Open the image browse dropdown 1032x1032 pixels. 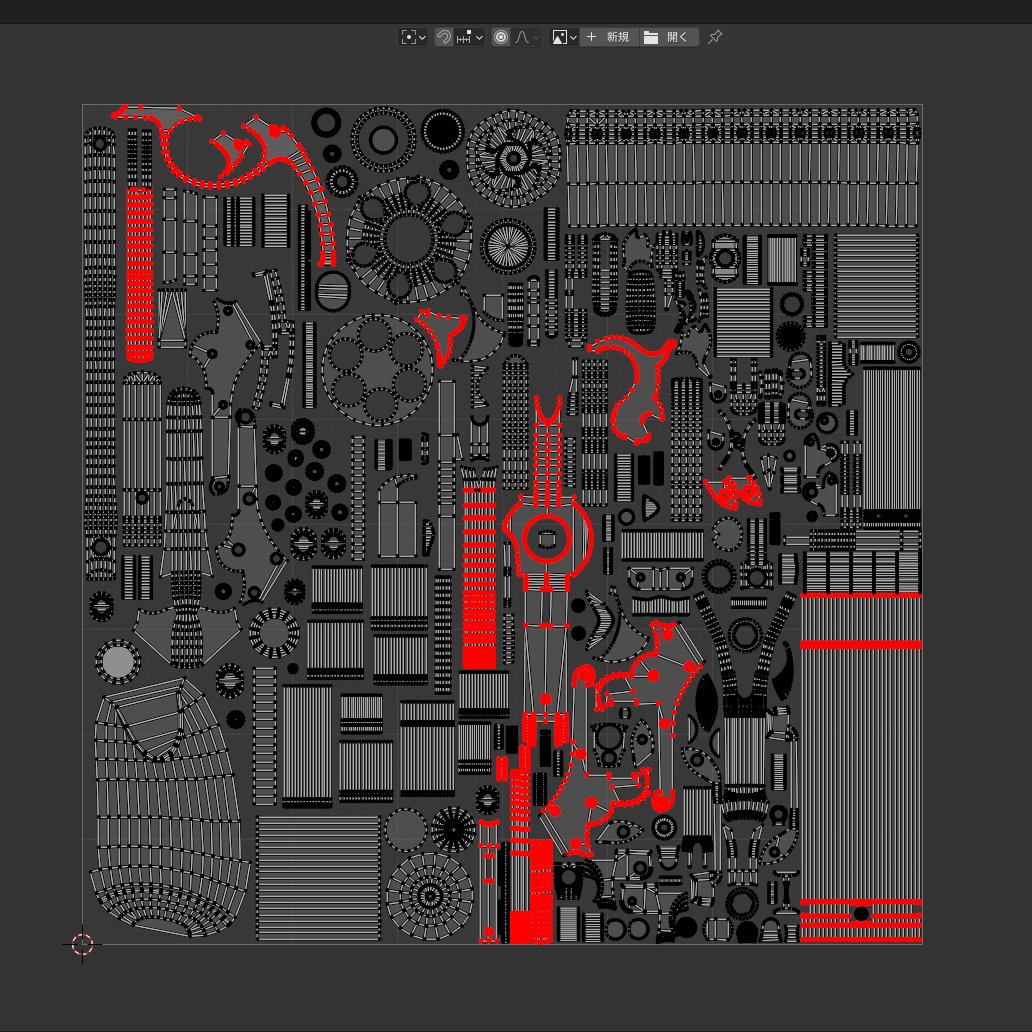(564, 38)
